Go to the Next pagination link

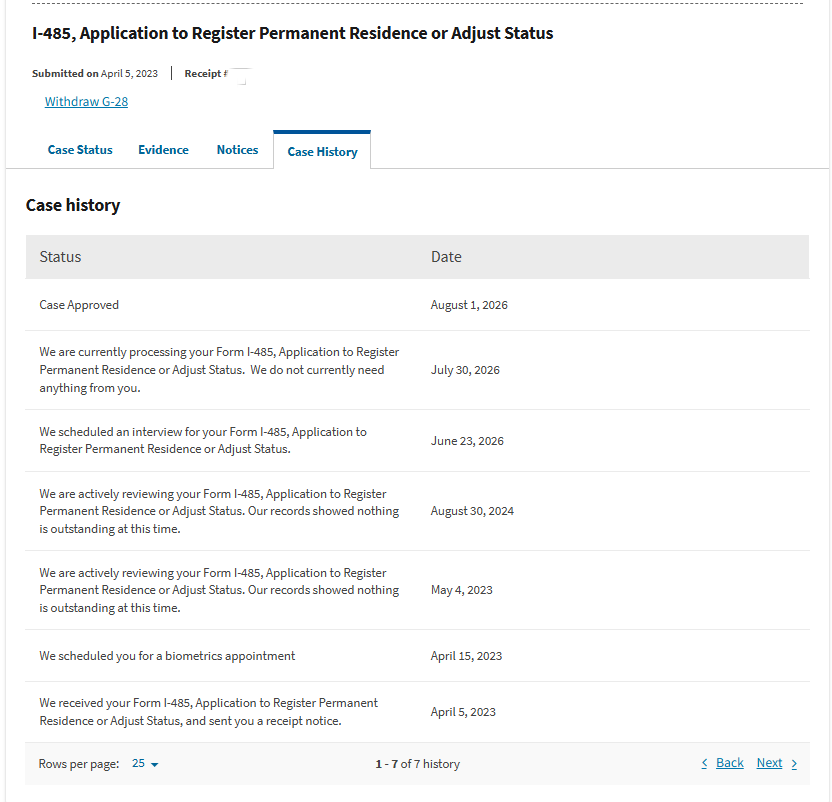(x=769, y=763)
